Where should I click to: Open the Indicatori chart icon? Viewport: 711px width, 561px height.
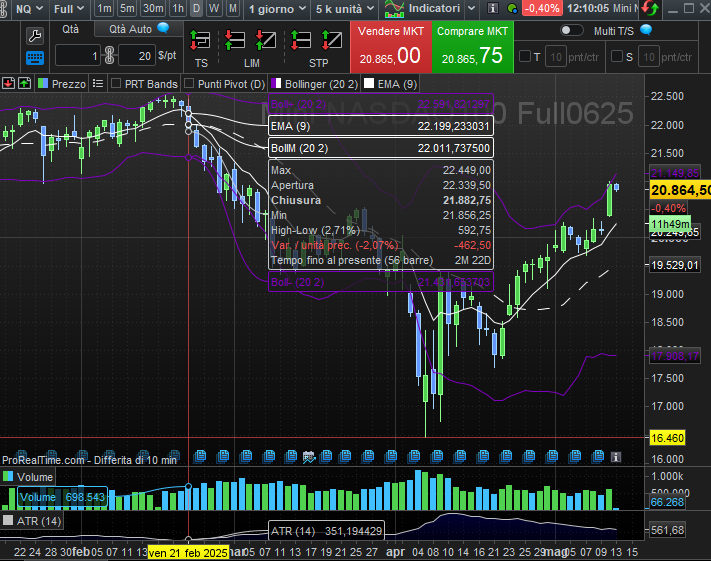395,8
